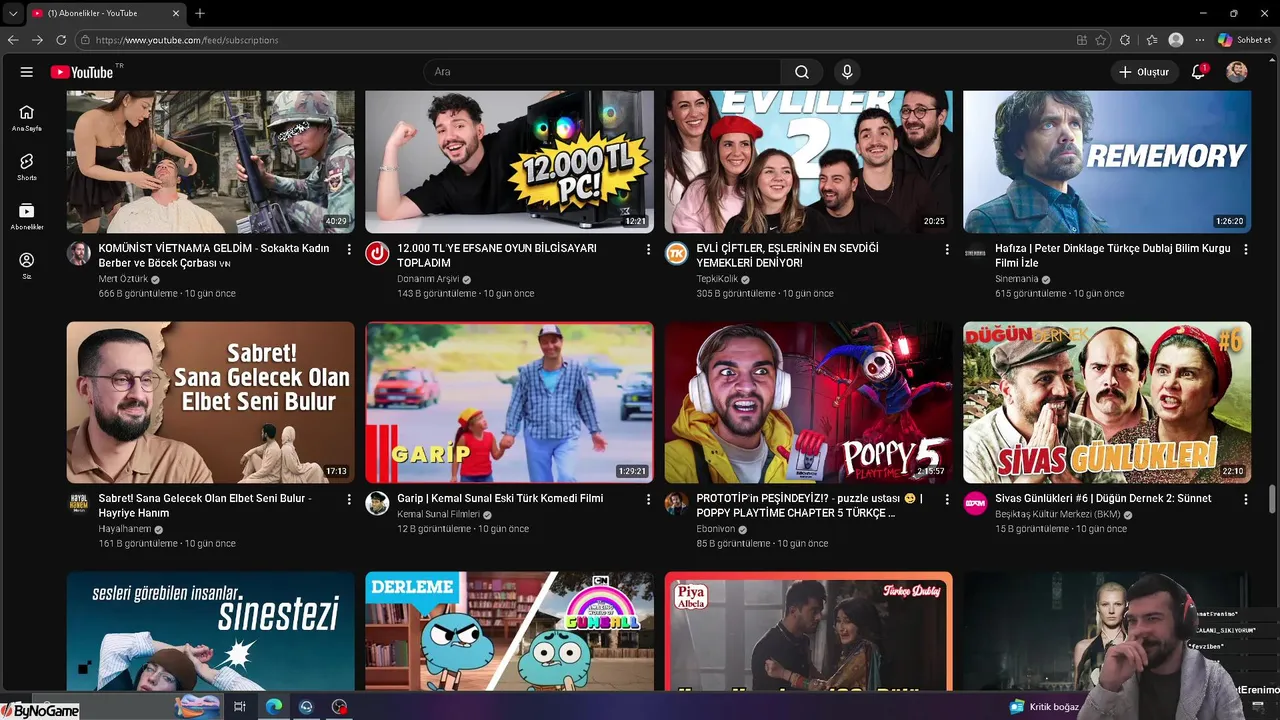Click the TepkiKolik channel avatar
Image resolution: width=1280 pixels, height=720 pixels.
(x=677, y=253)
